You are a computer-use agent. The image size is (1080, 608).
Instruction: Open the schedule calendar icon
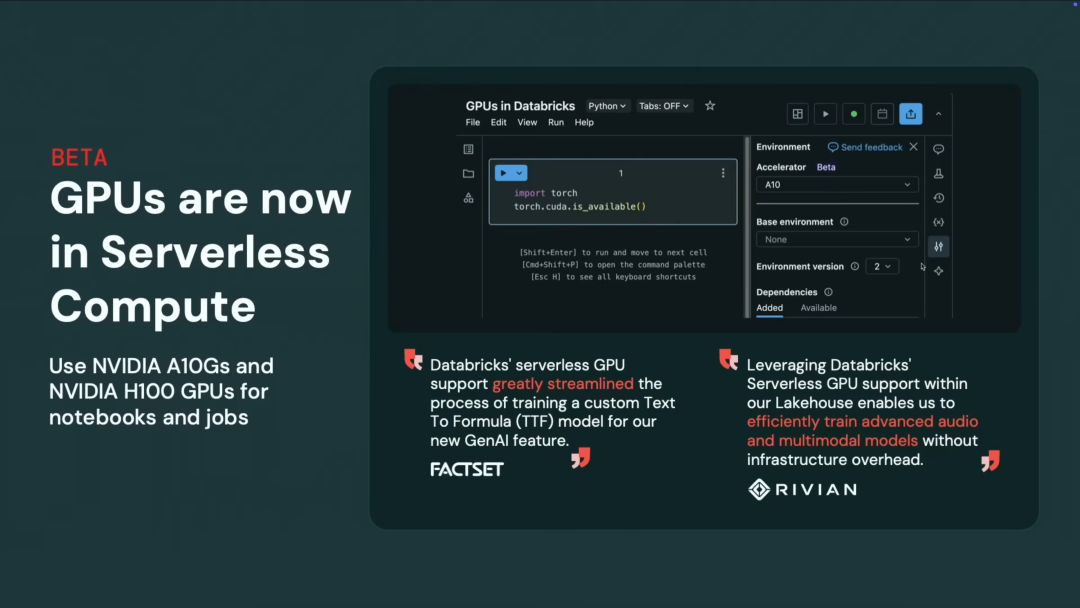click(x=882, y=114)
